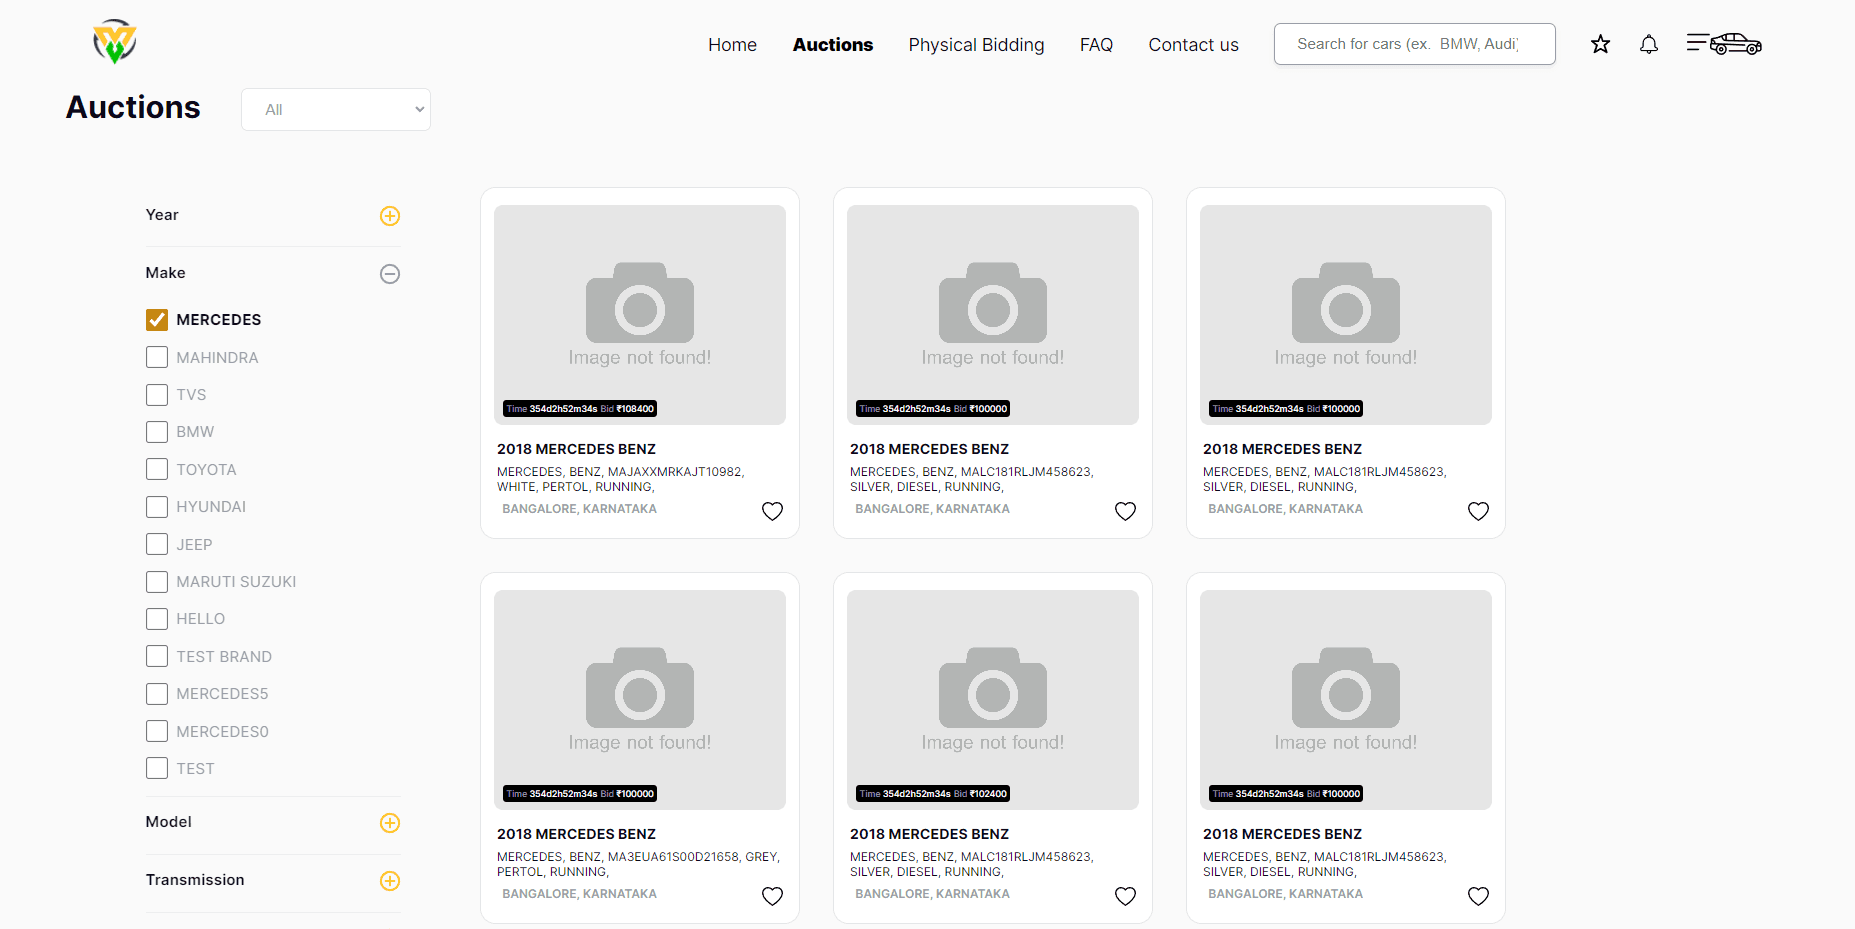Viewport: 1855px width, 929px height.
Task: Check the TEST checkbox
Action: [x=157, y=768]
